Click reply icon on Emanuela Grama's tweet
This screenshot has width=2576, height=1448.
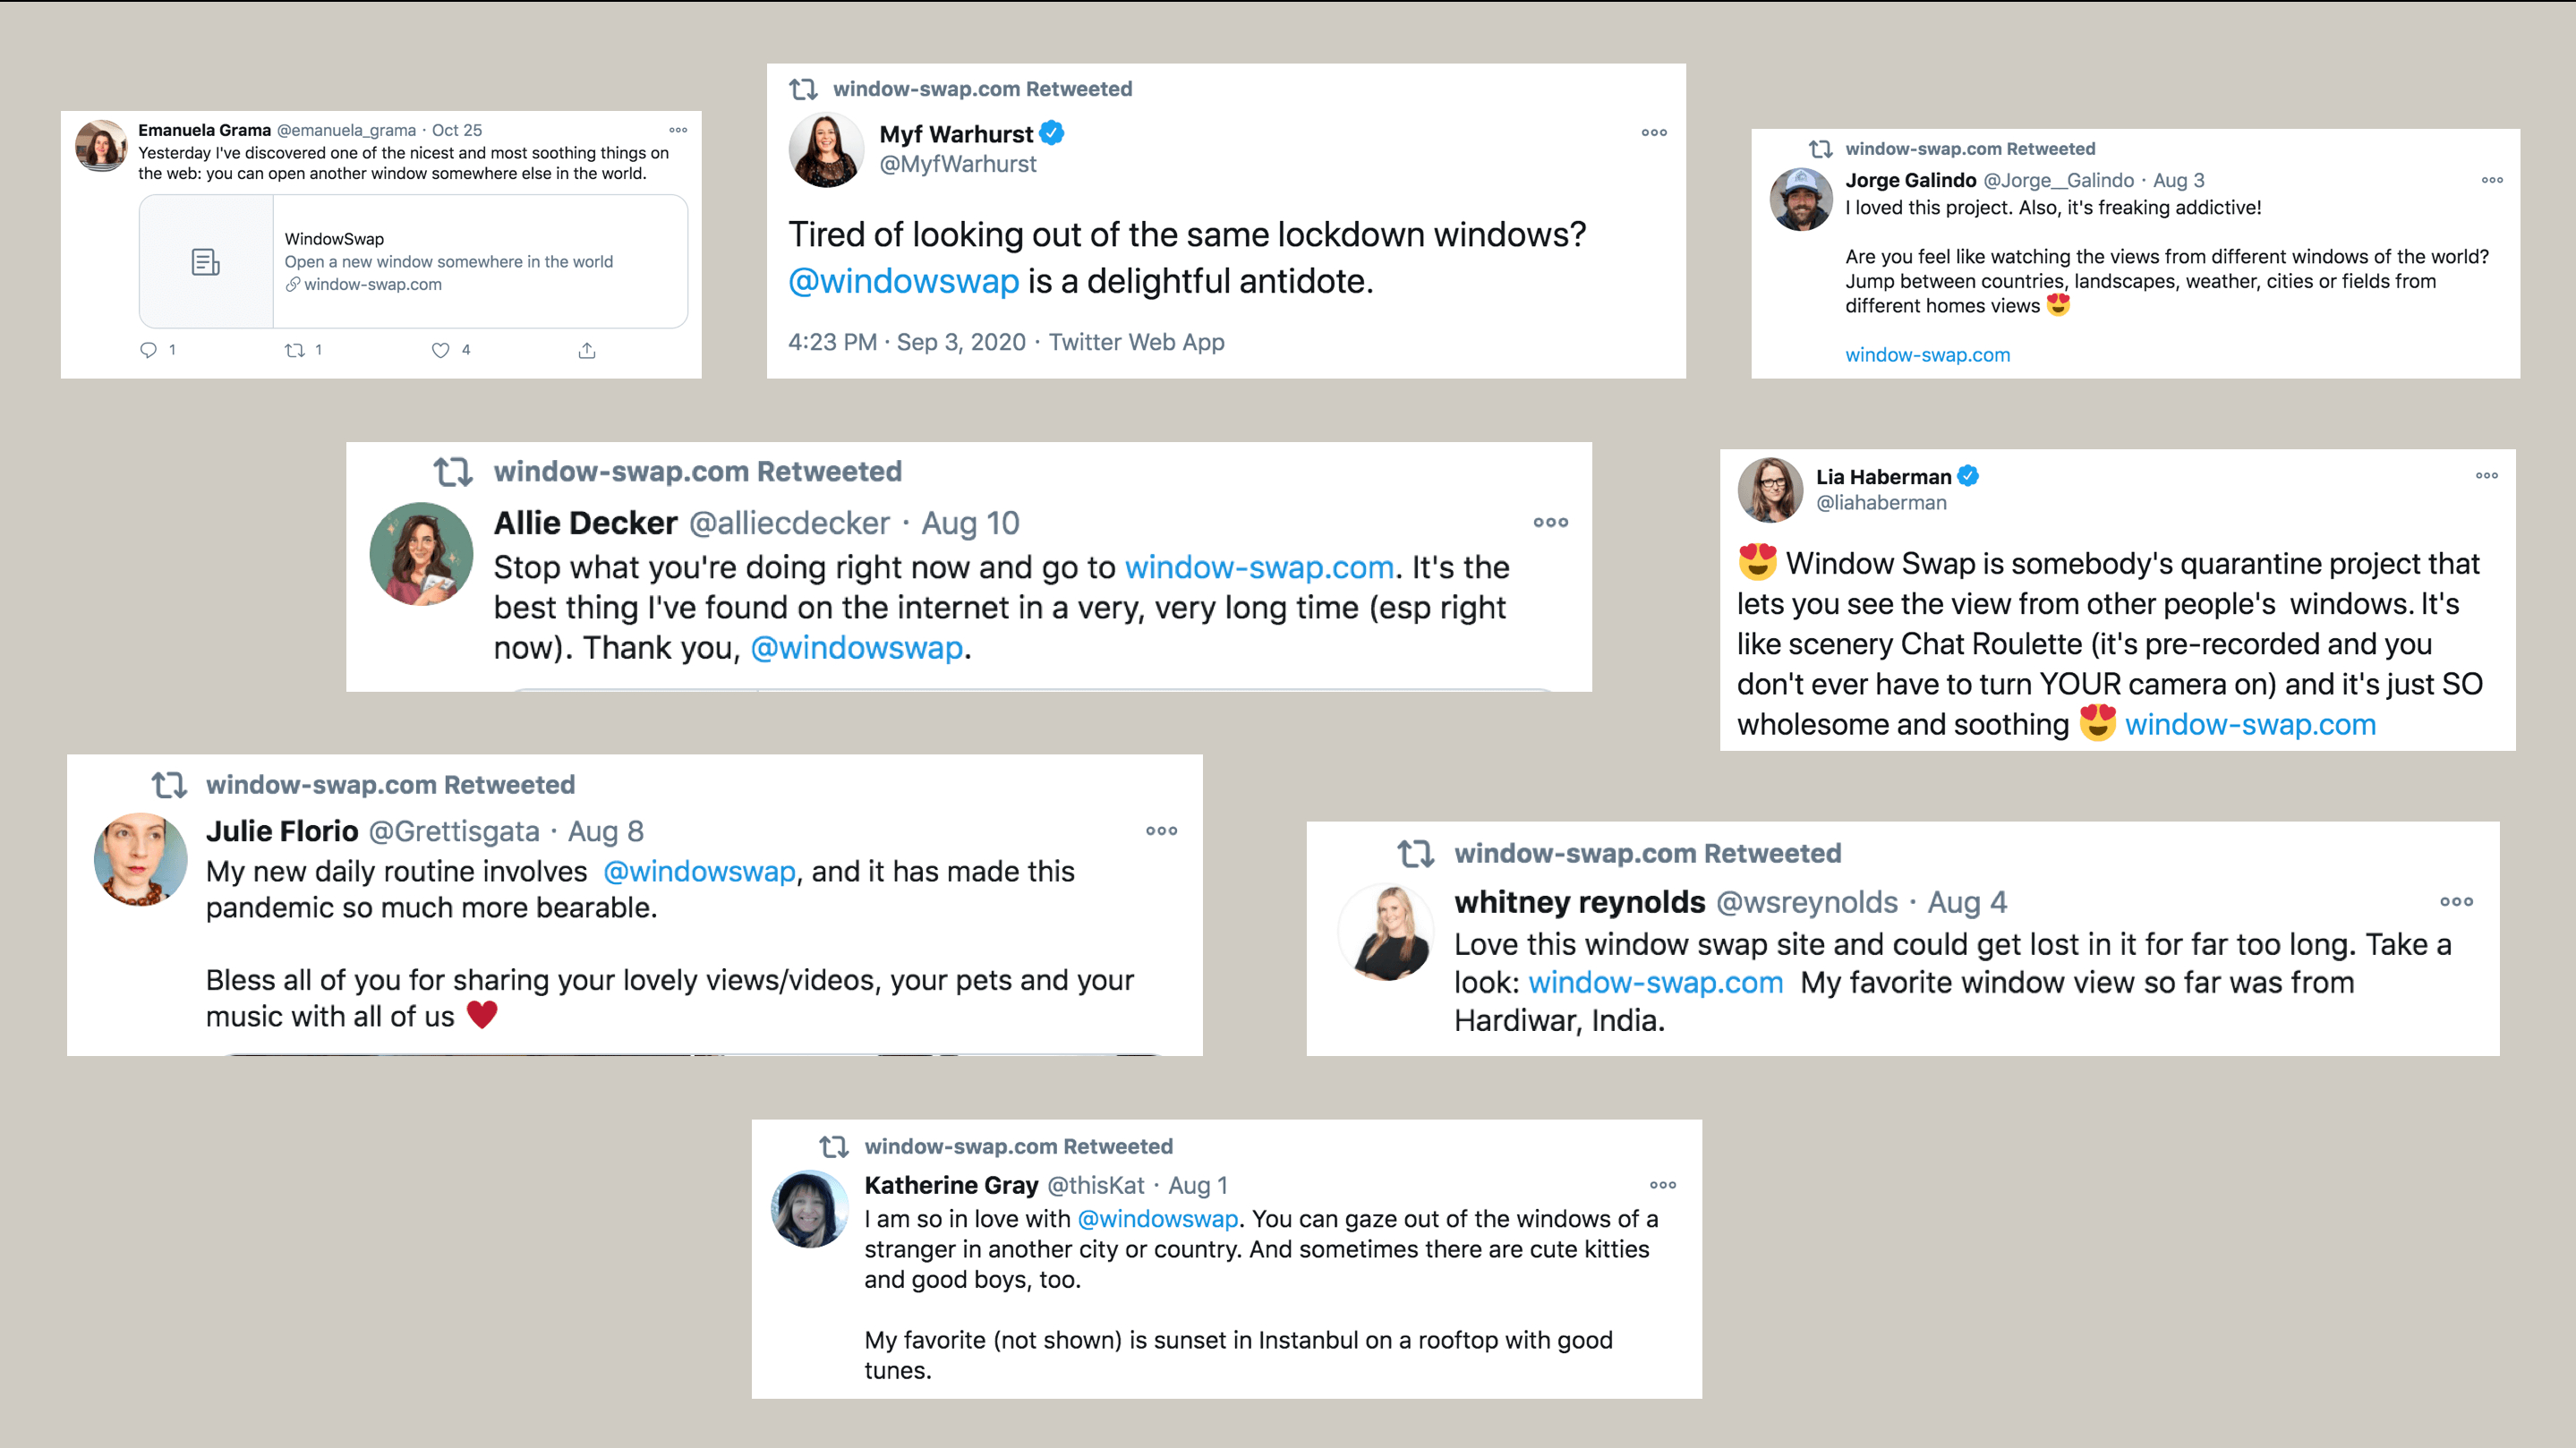click(x=148, y=350)
